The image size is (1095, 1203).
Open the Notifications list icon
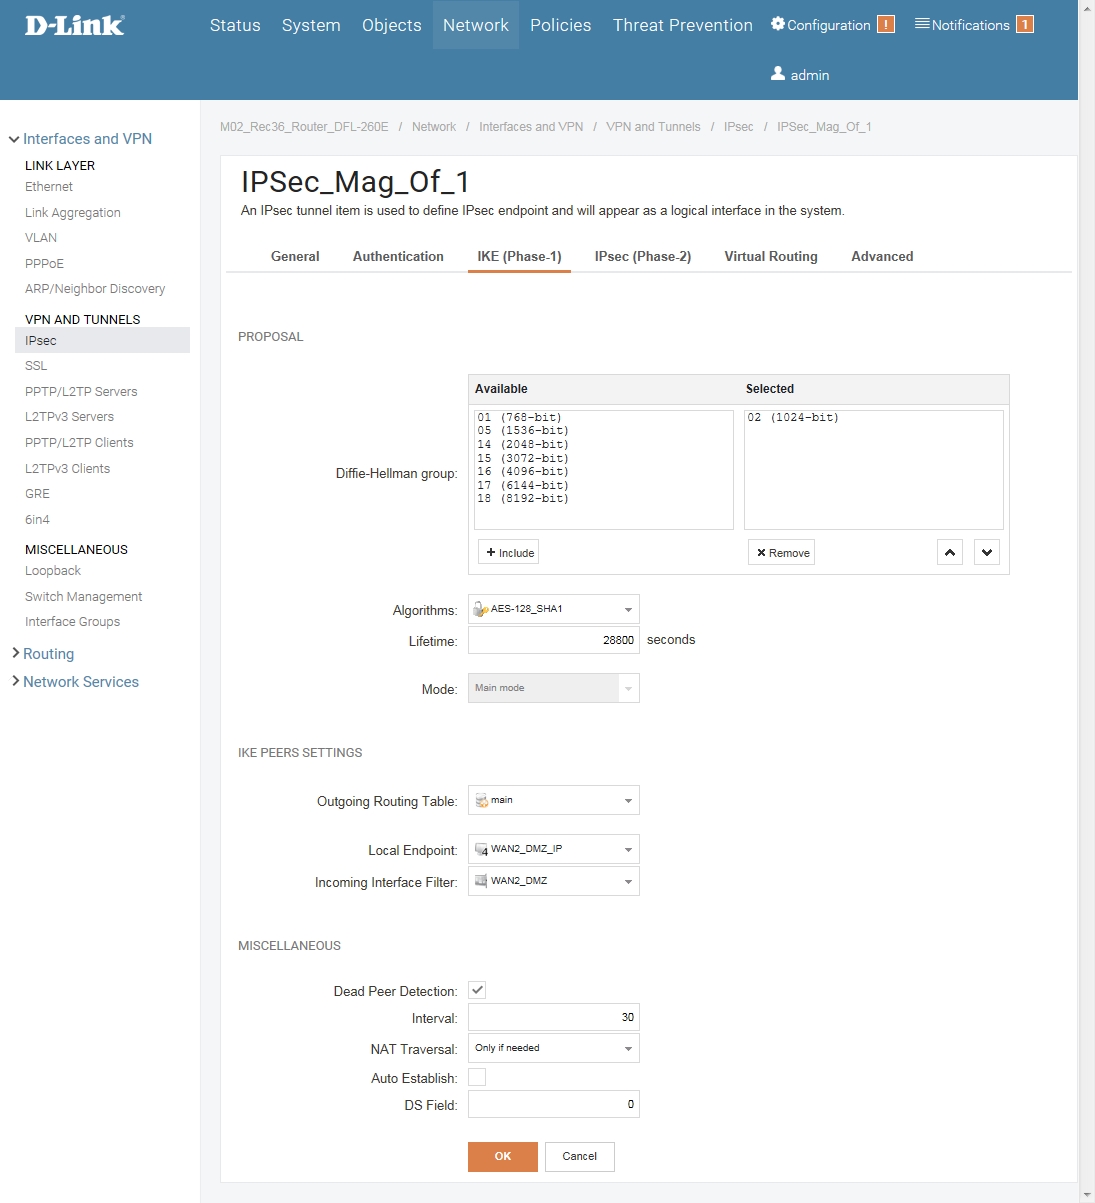click(x=922, y=24)
